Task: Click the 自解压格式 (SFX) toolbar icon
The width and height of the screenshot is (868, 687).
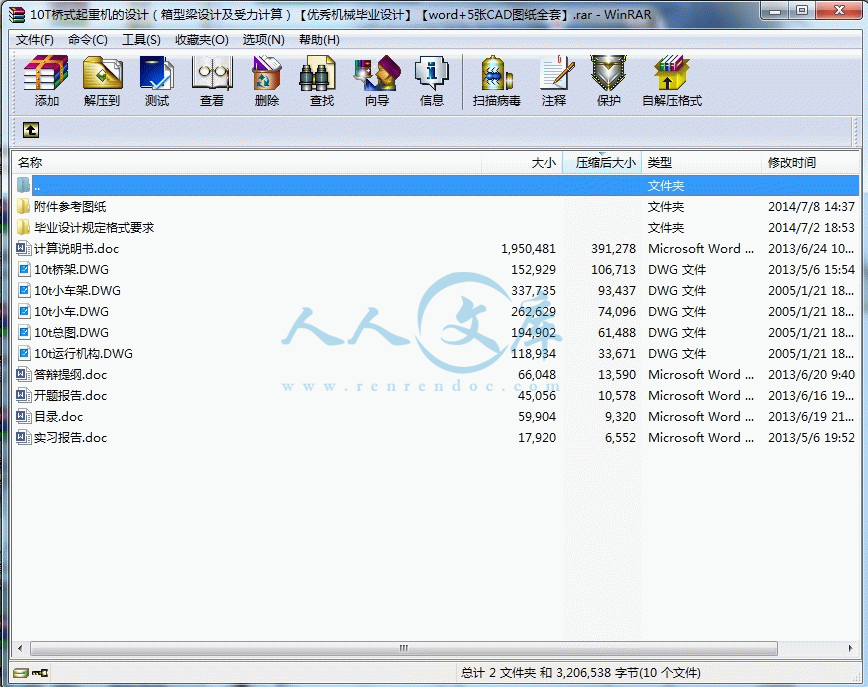Action: (x=671, y=73)
